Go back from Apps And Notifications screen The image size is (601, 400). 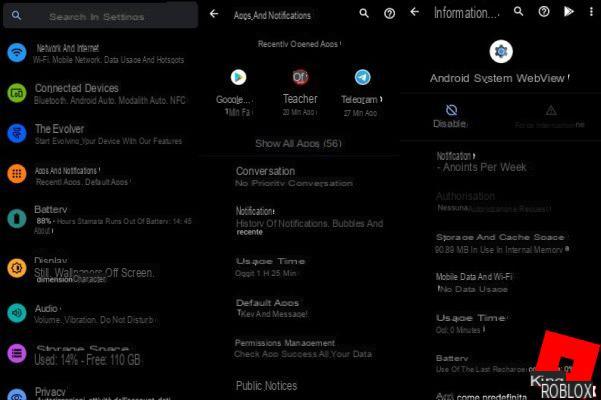point(214,14)
